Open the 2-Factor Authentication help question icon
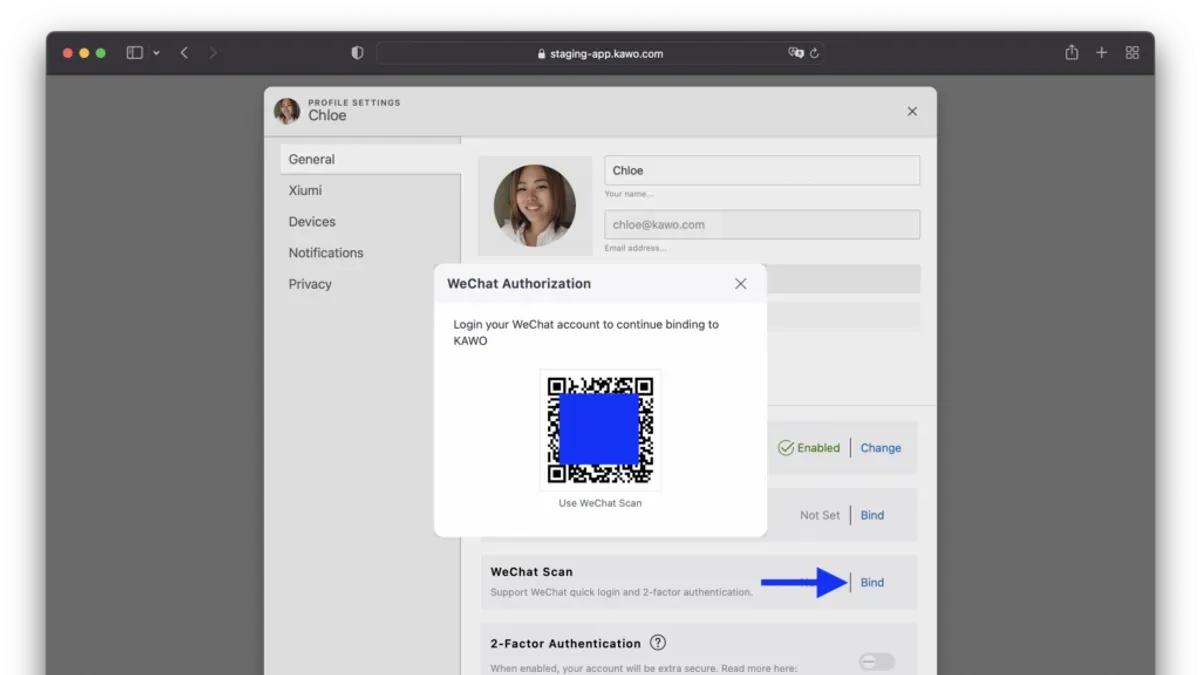 pyautogui.click(x=658, y=643)
